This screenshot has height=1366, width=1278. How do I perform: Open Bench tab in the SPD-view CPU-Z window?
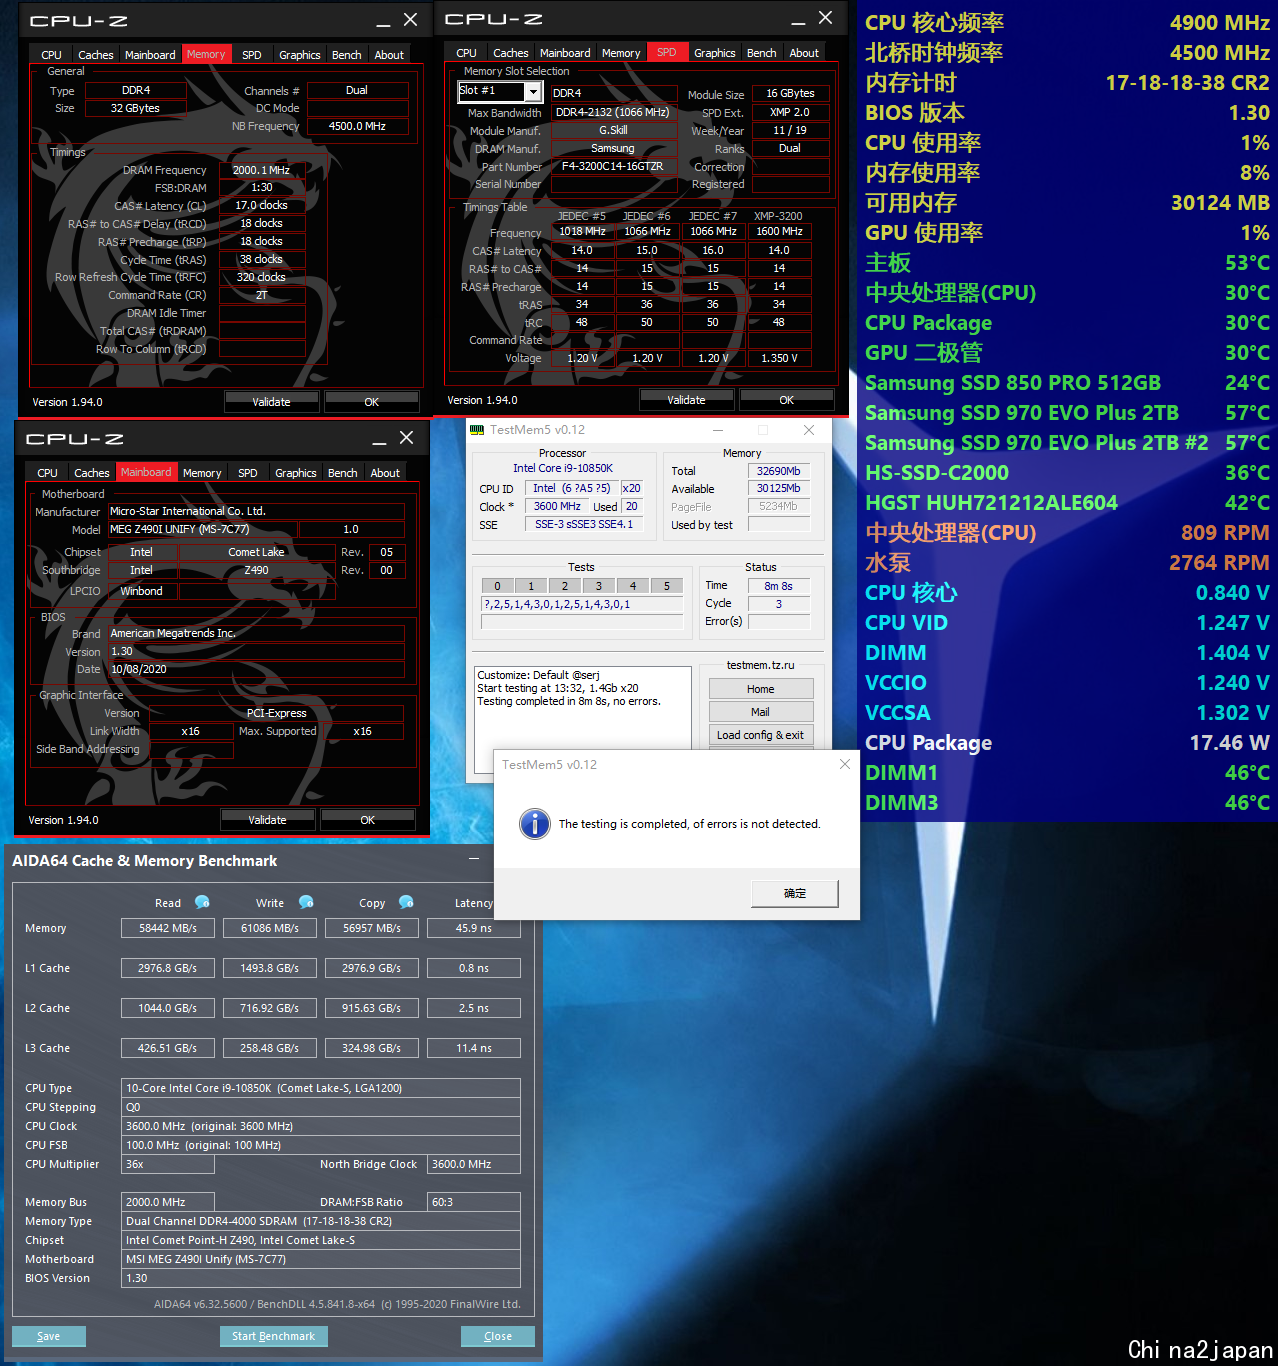[x=761, y=53]
